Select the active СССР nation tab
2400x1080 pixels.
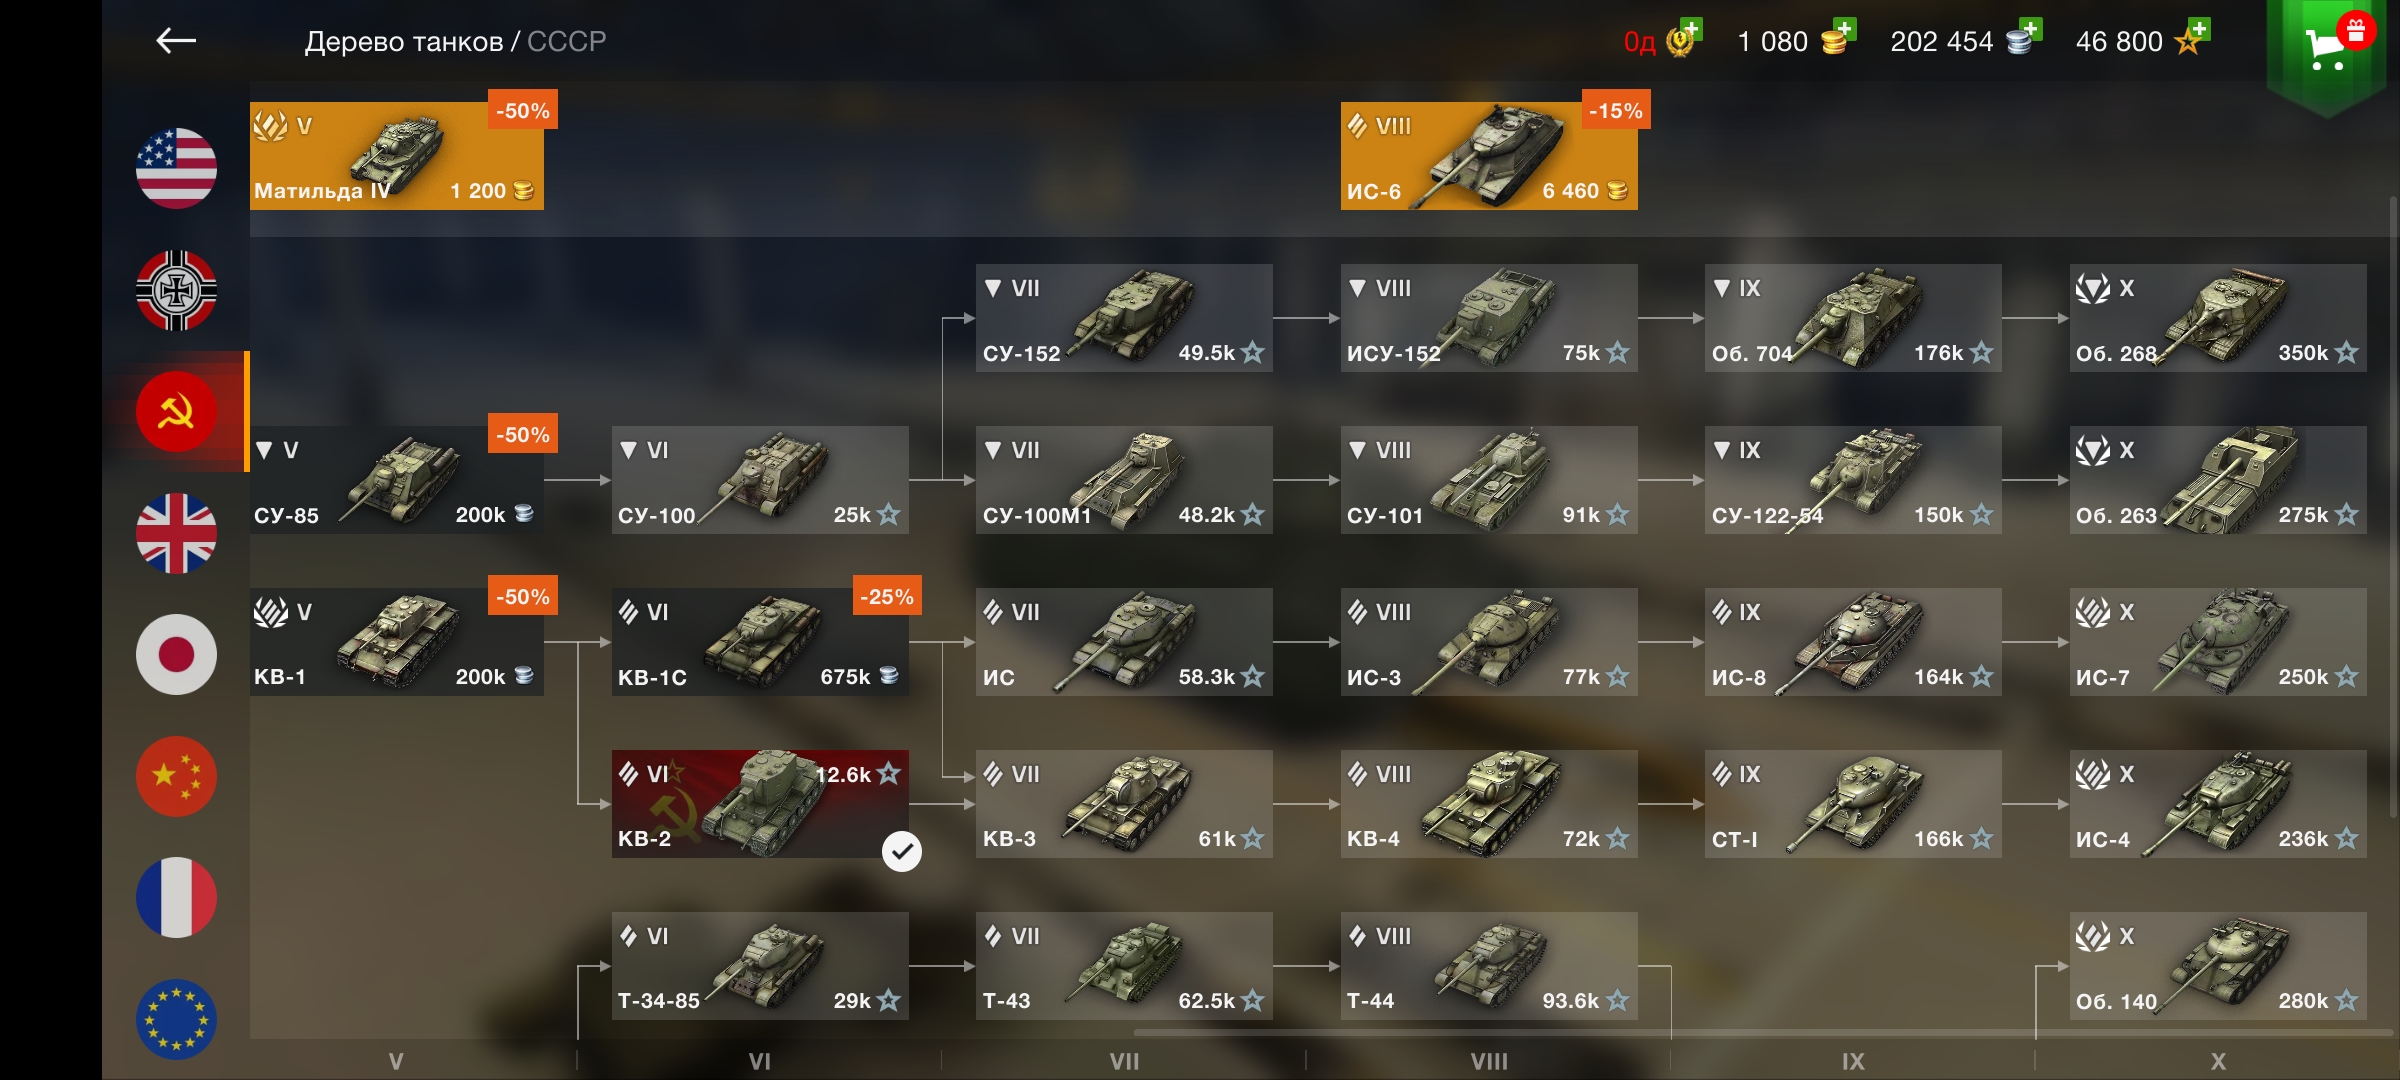pyautogui.click(x=176, y=411)
